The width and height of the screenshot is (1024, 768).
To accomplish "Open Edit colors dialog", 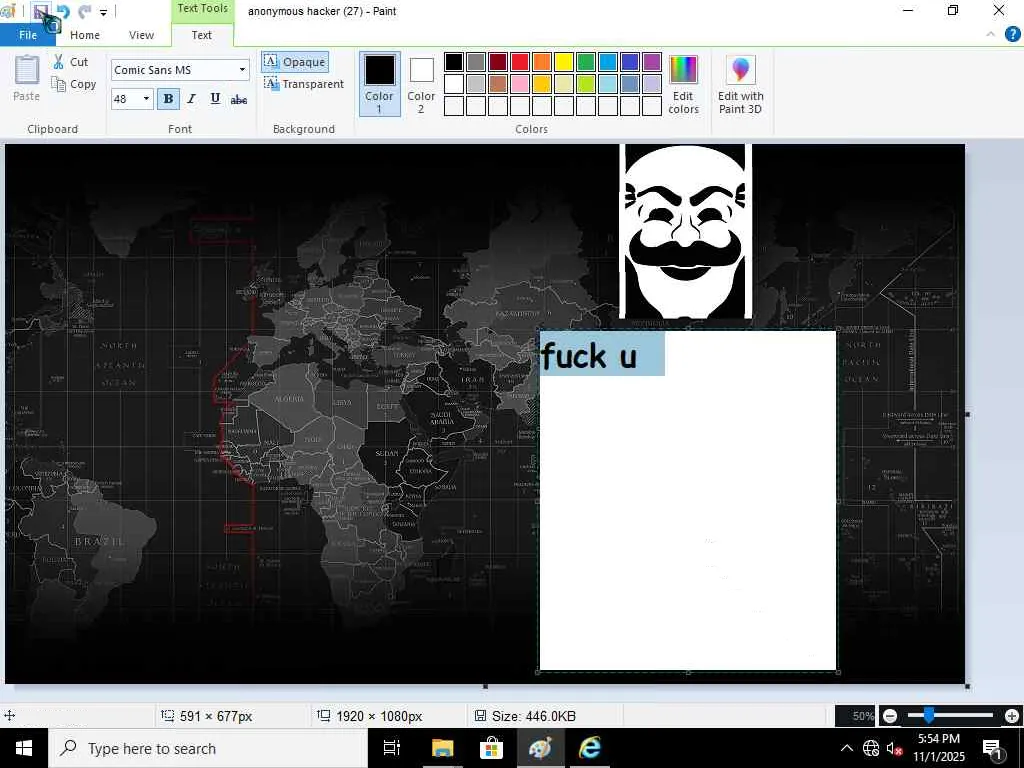I will coord(683,85).
